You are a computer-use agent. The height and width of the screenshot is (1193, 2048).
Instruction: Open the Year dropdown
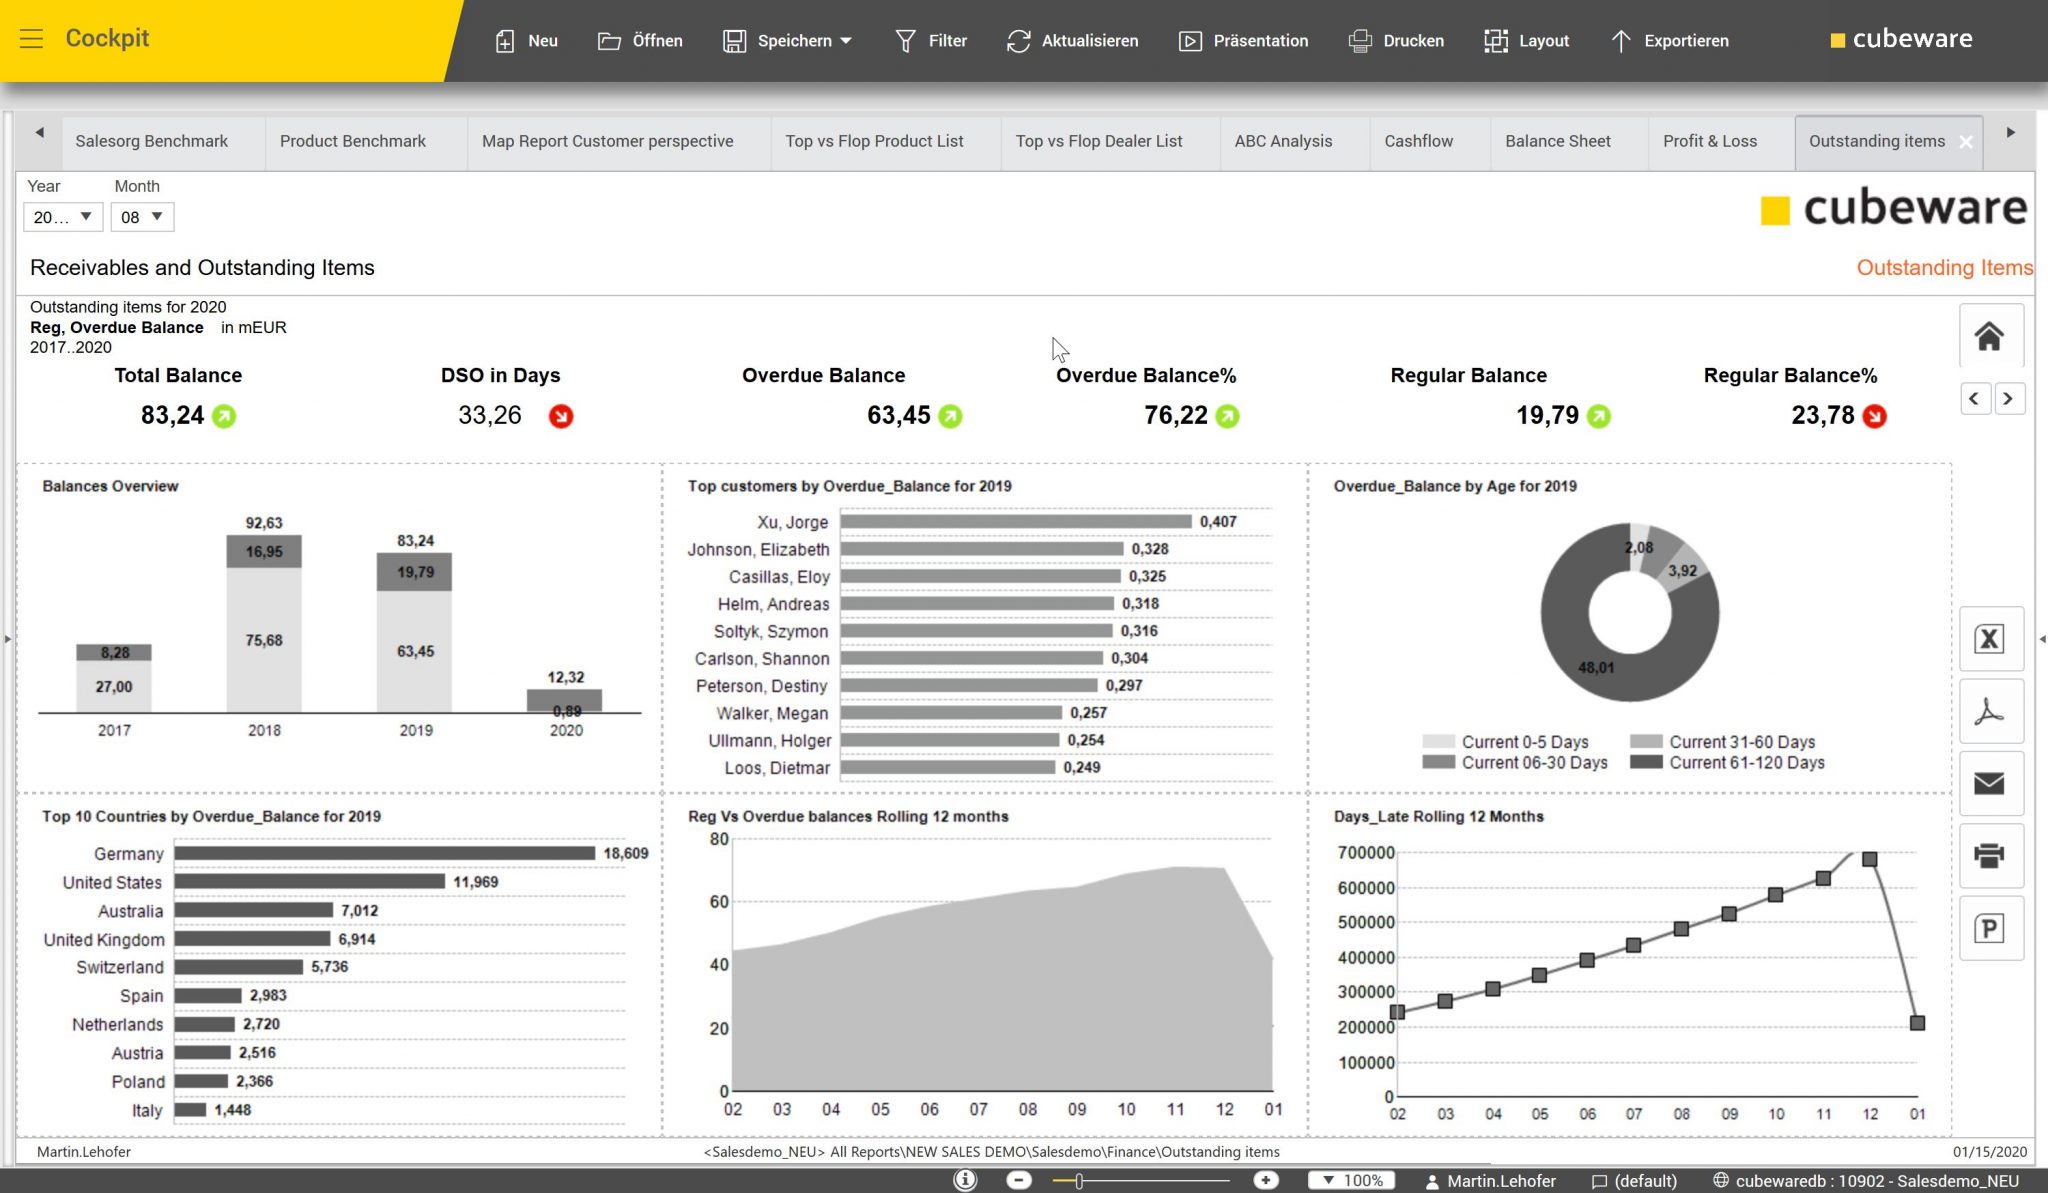pyautogui.click(x=62, y=217)
